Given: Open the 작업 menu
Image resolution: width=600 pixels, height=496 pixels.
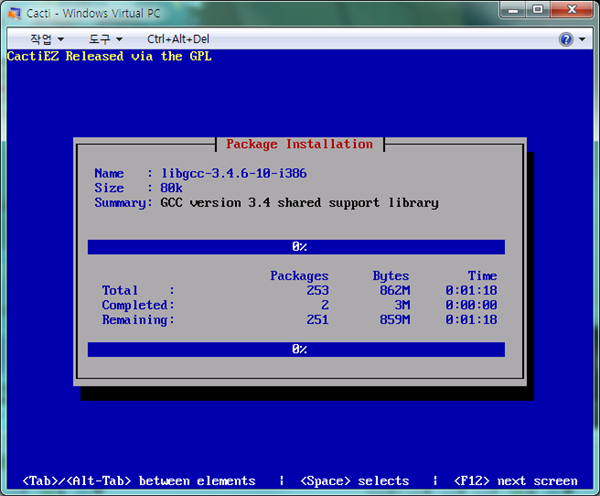Looking at the screenshot, I should [x=47, y=39].
